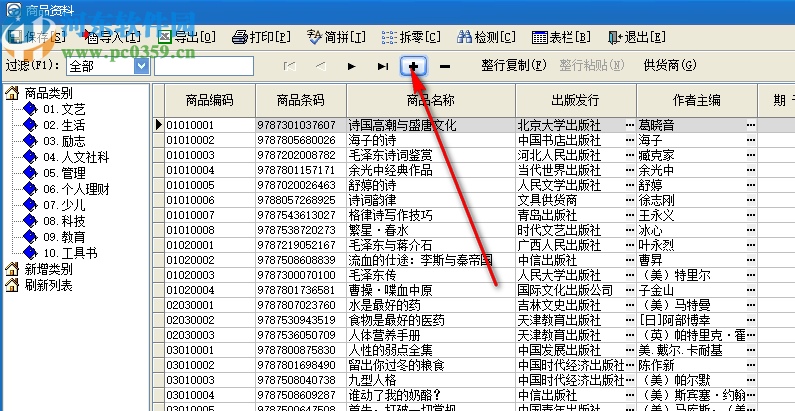This screenshot has height=411, width=795.
Task: Click 新增类别 in the tree
Action: pos(48,269)
